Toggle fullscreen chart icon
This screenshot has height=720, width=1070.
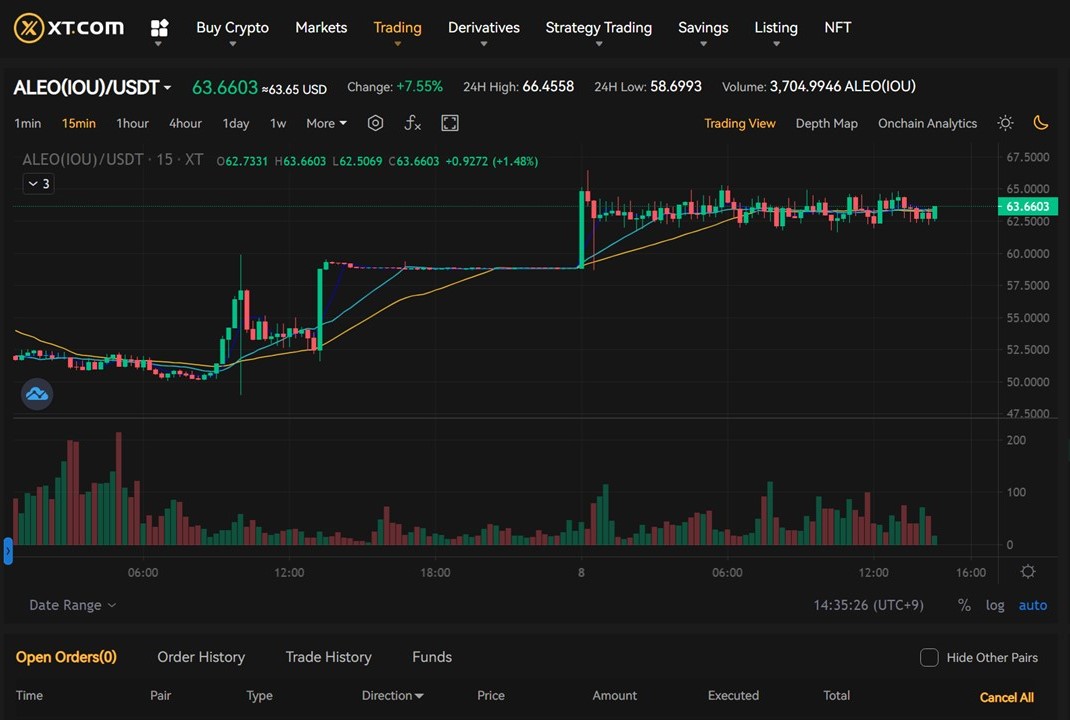450,123
